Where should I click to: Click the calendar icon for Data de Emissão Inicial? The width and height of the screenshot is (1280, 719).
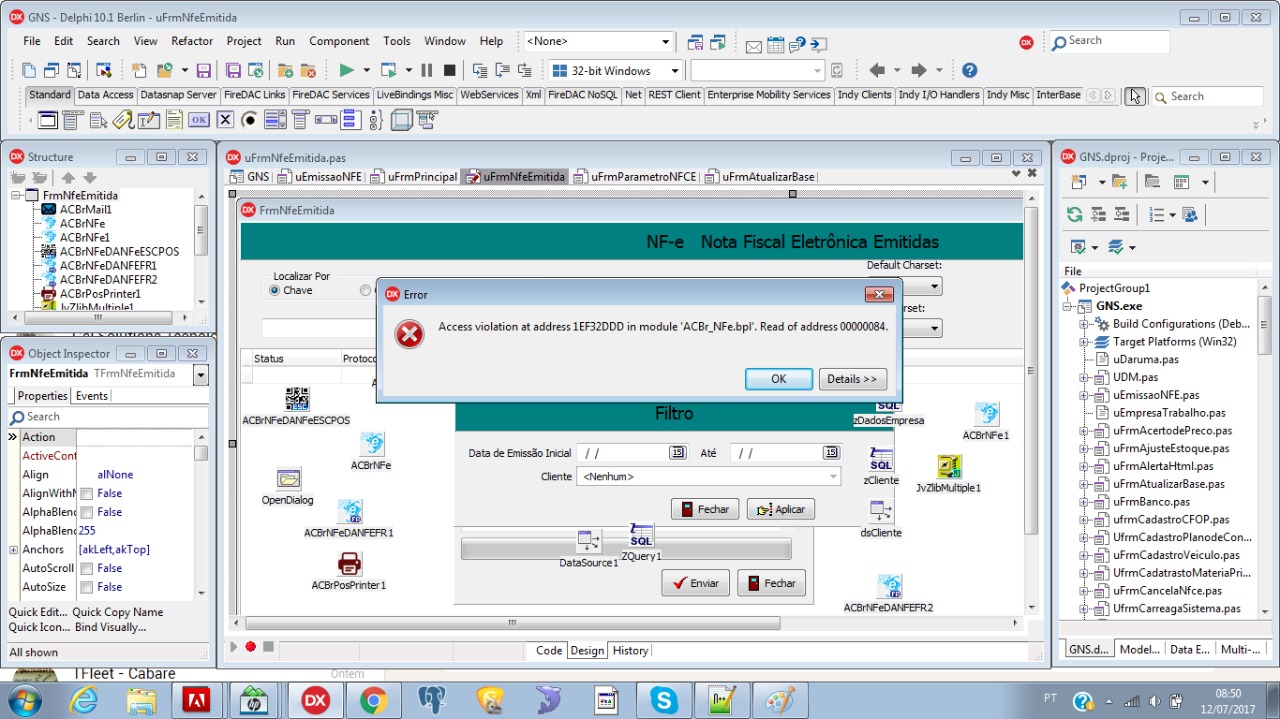678,453
